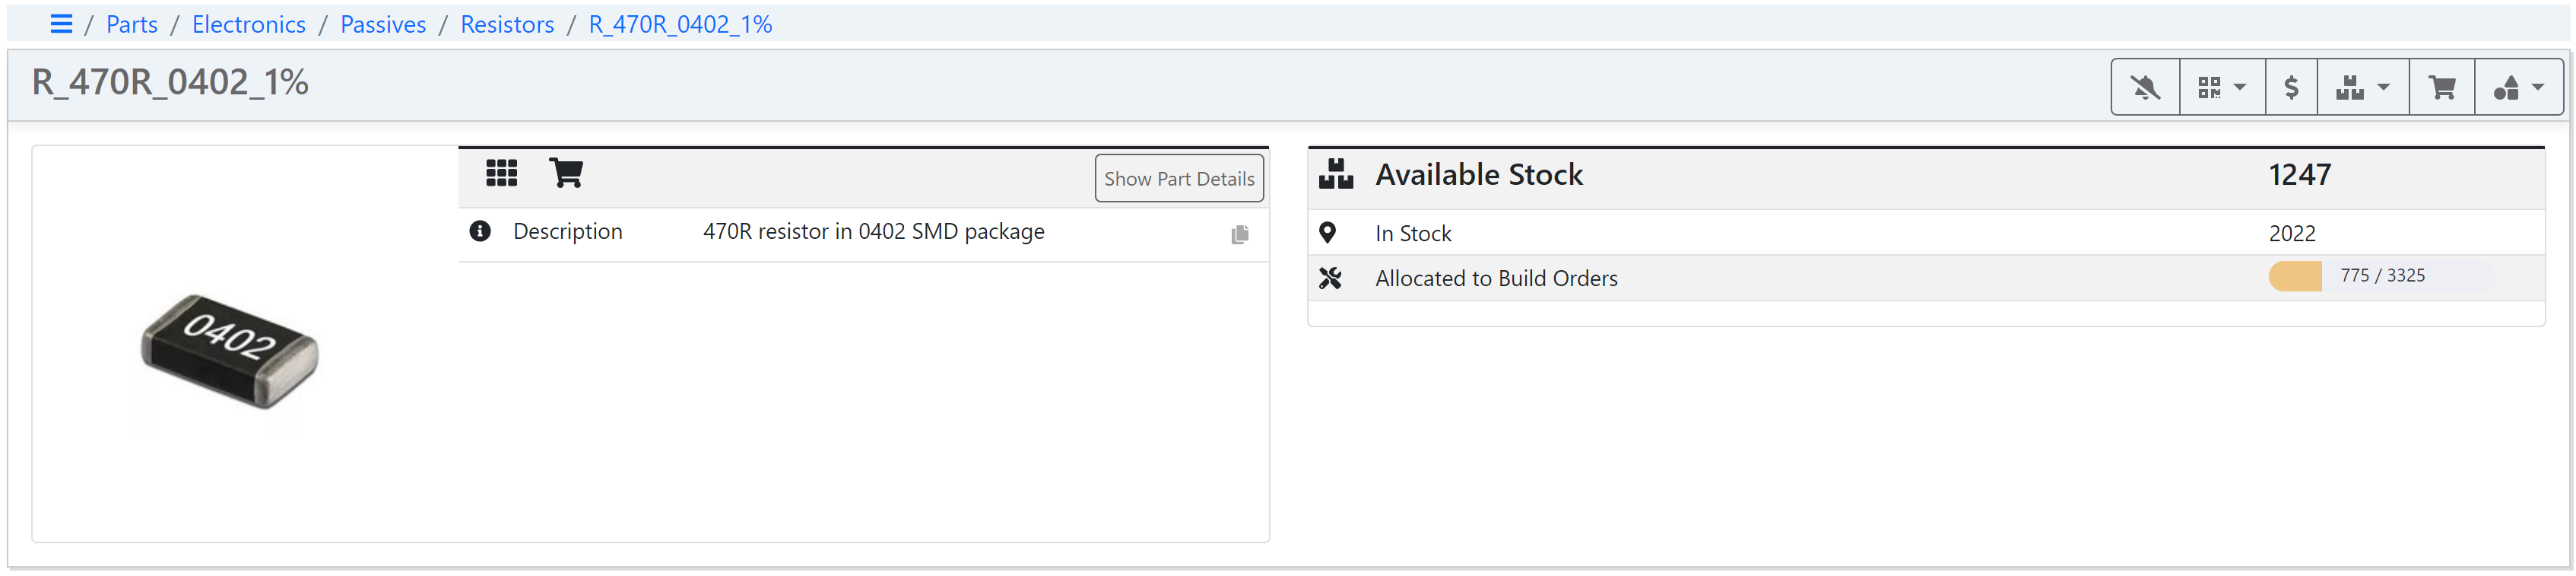This screenshot has height=576, width=2576.
Task: Click the info icon next to Description
Action: tap(480, 232)
